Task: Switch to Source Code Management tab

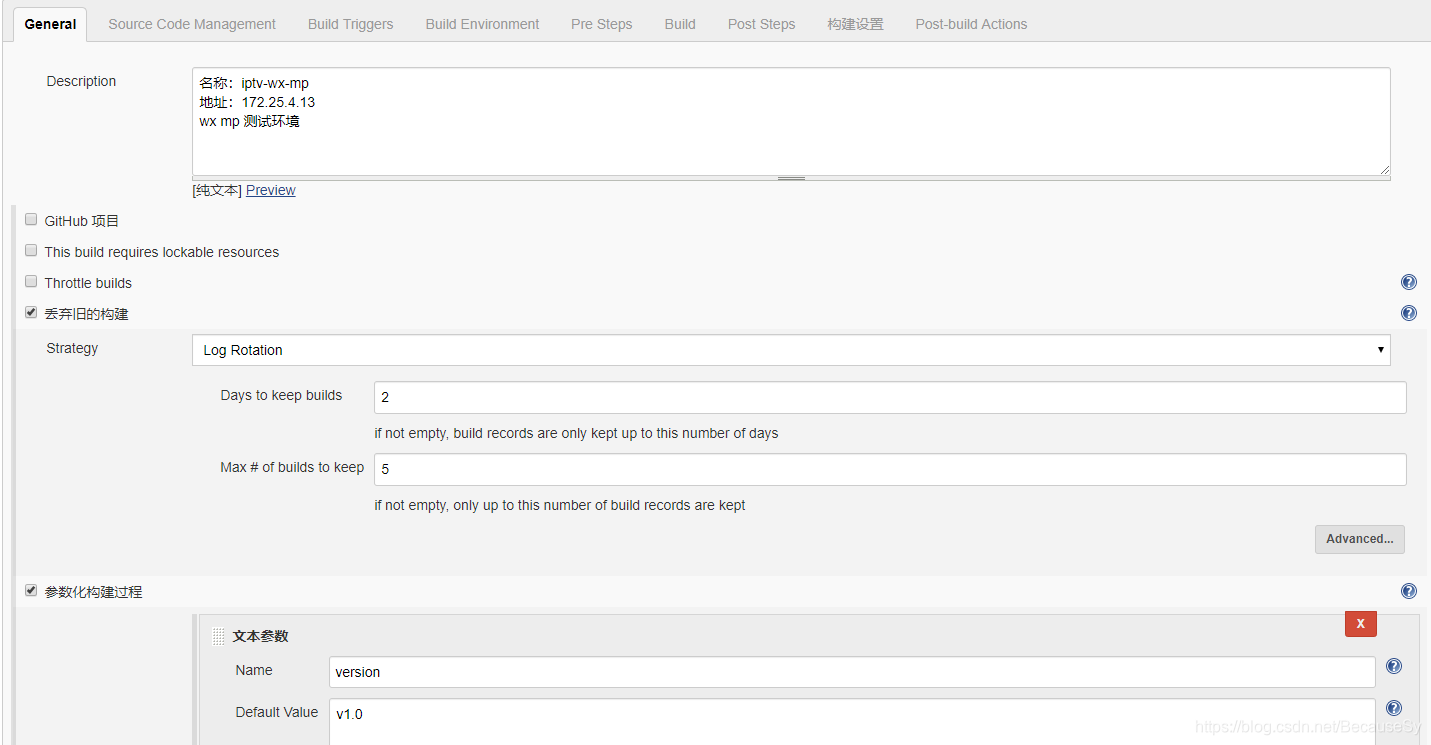Action: point(192,24)
